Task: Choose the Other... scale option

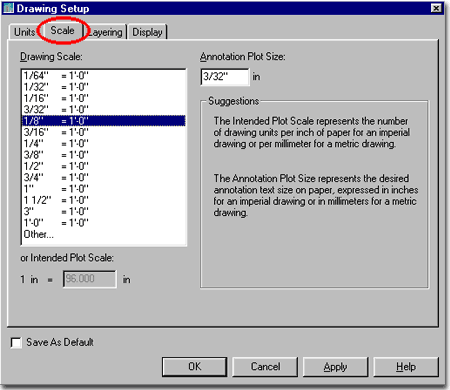Action: pyautogui.click(x=103, y=234)
